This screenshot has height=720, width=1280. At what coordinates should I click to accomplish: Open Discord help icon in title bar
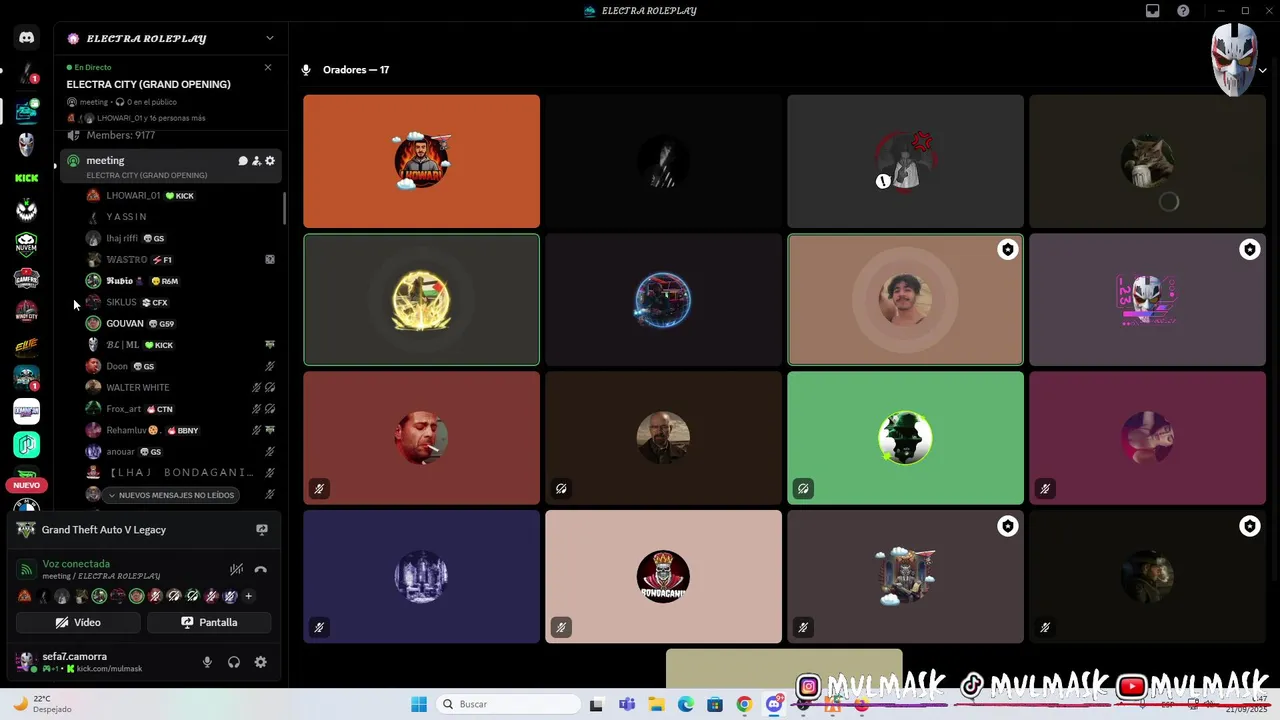(x=1183, y=11)
